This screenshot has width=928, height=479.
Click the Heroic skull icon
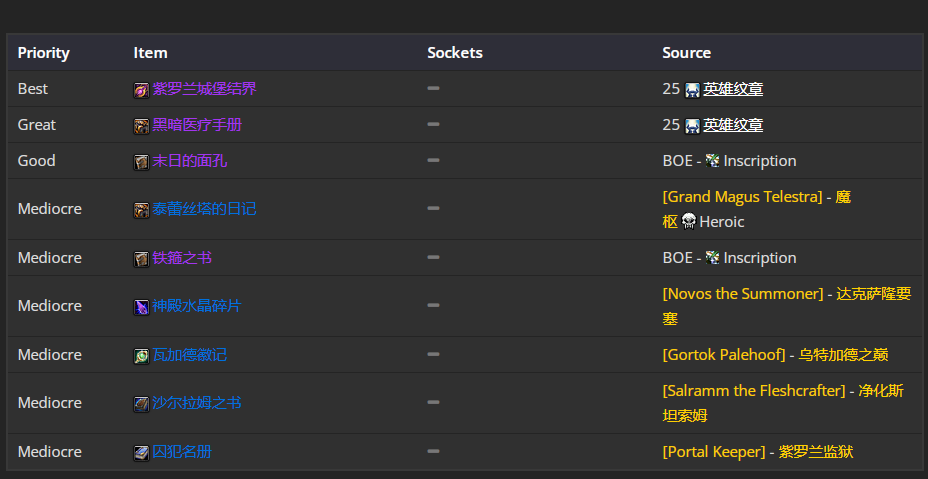688,222
